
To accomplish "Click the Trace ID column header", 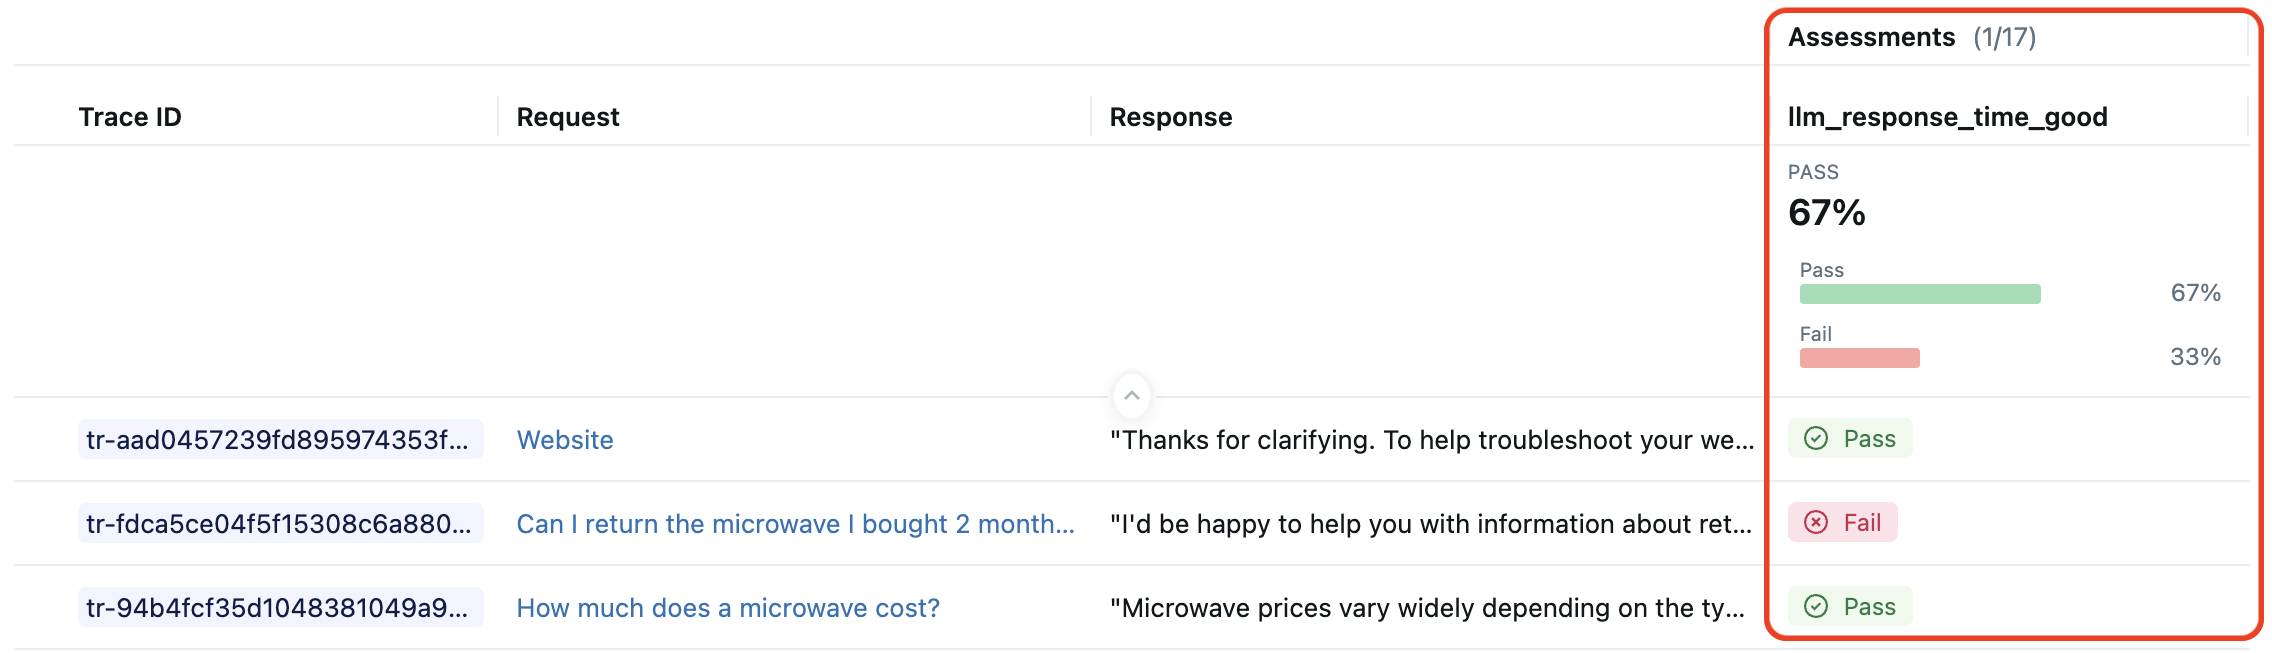I will [130, 117].
